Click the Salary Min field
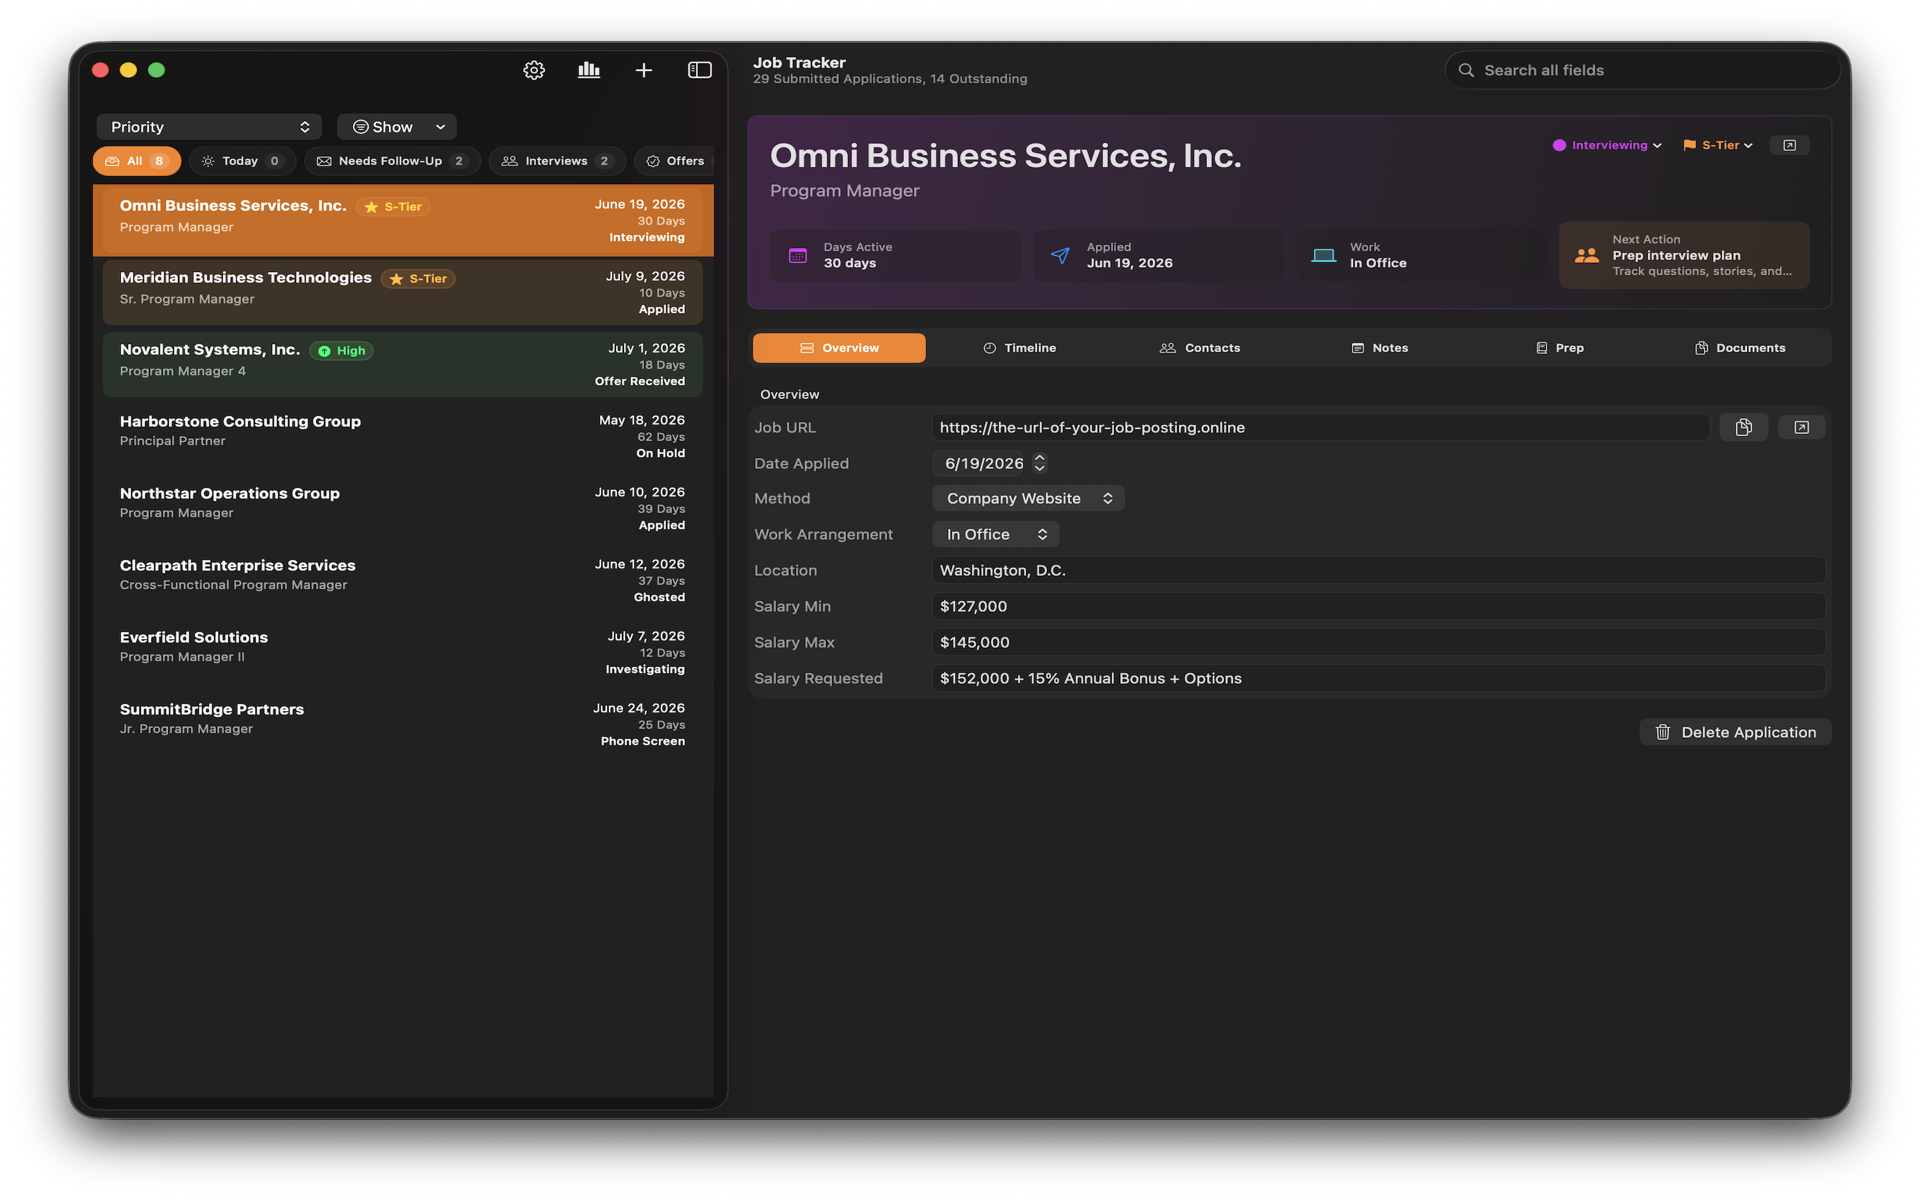Image resolution: width=1920 pixels, height=1200 pixels. click(1378, 606)
